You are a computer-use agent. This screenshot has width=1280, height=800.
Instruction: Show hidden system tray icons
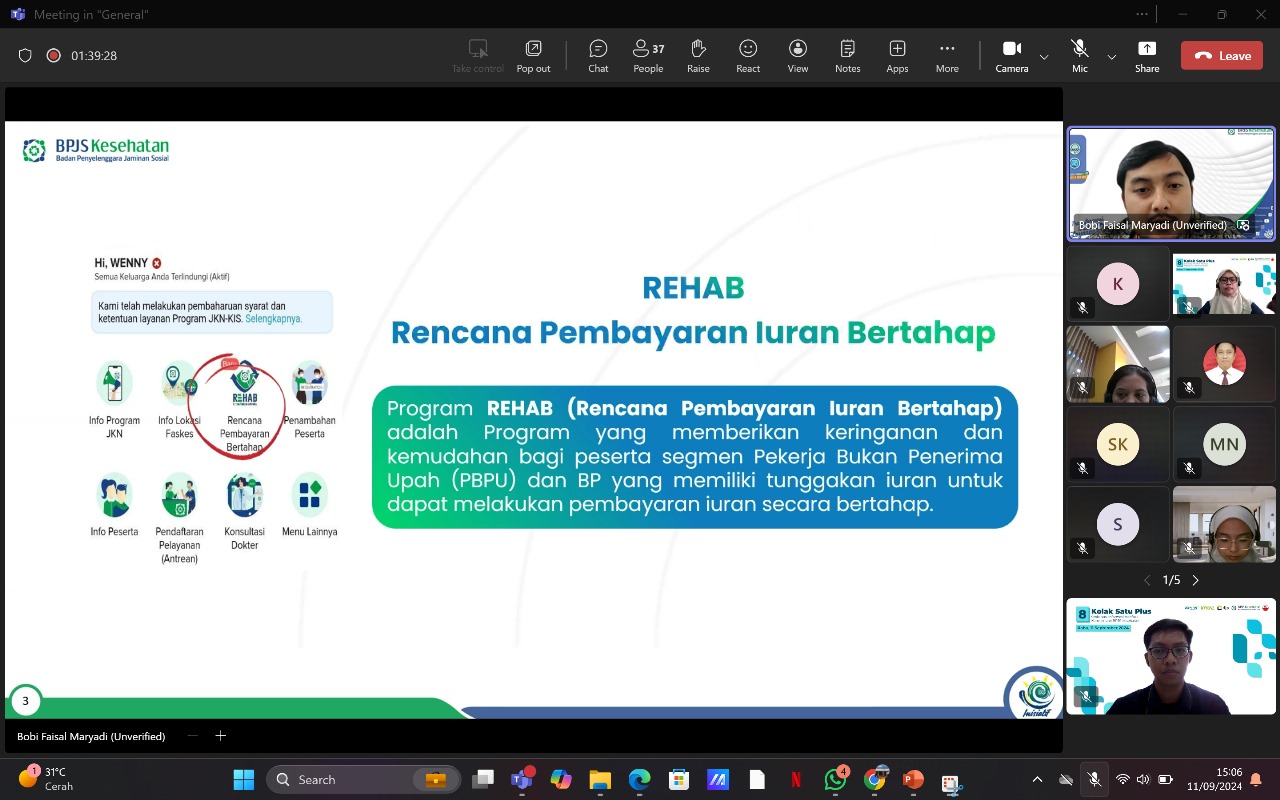click(x=1037, y=779)
